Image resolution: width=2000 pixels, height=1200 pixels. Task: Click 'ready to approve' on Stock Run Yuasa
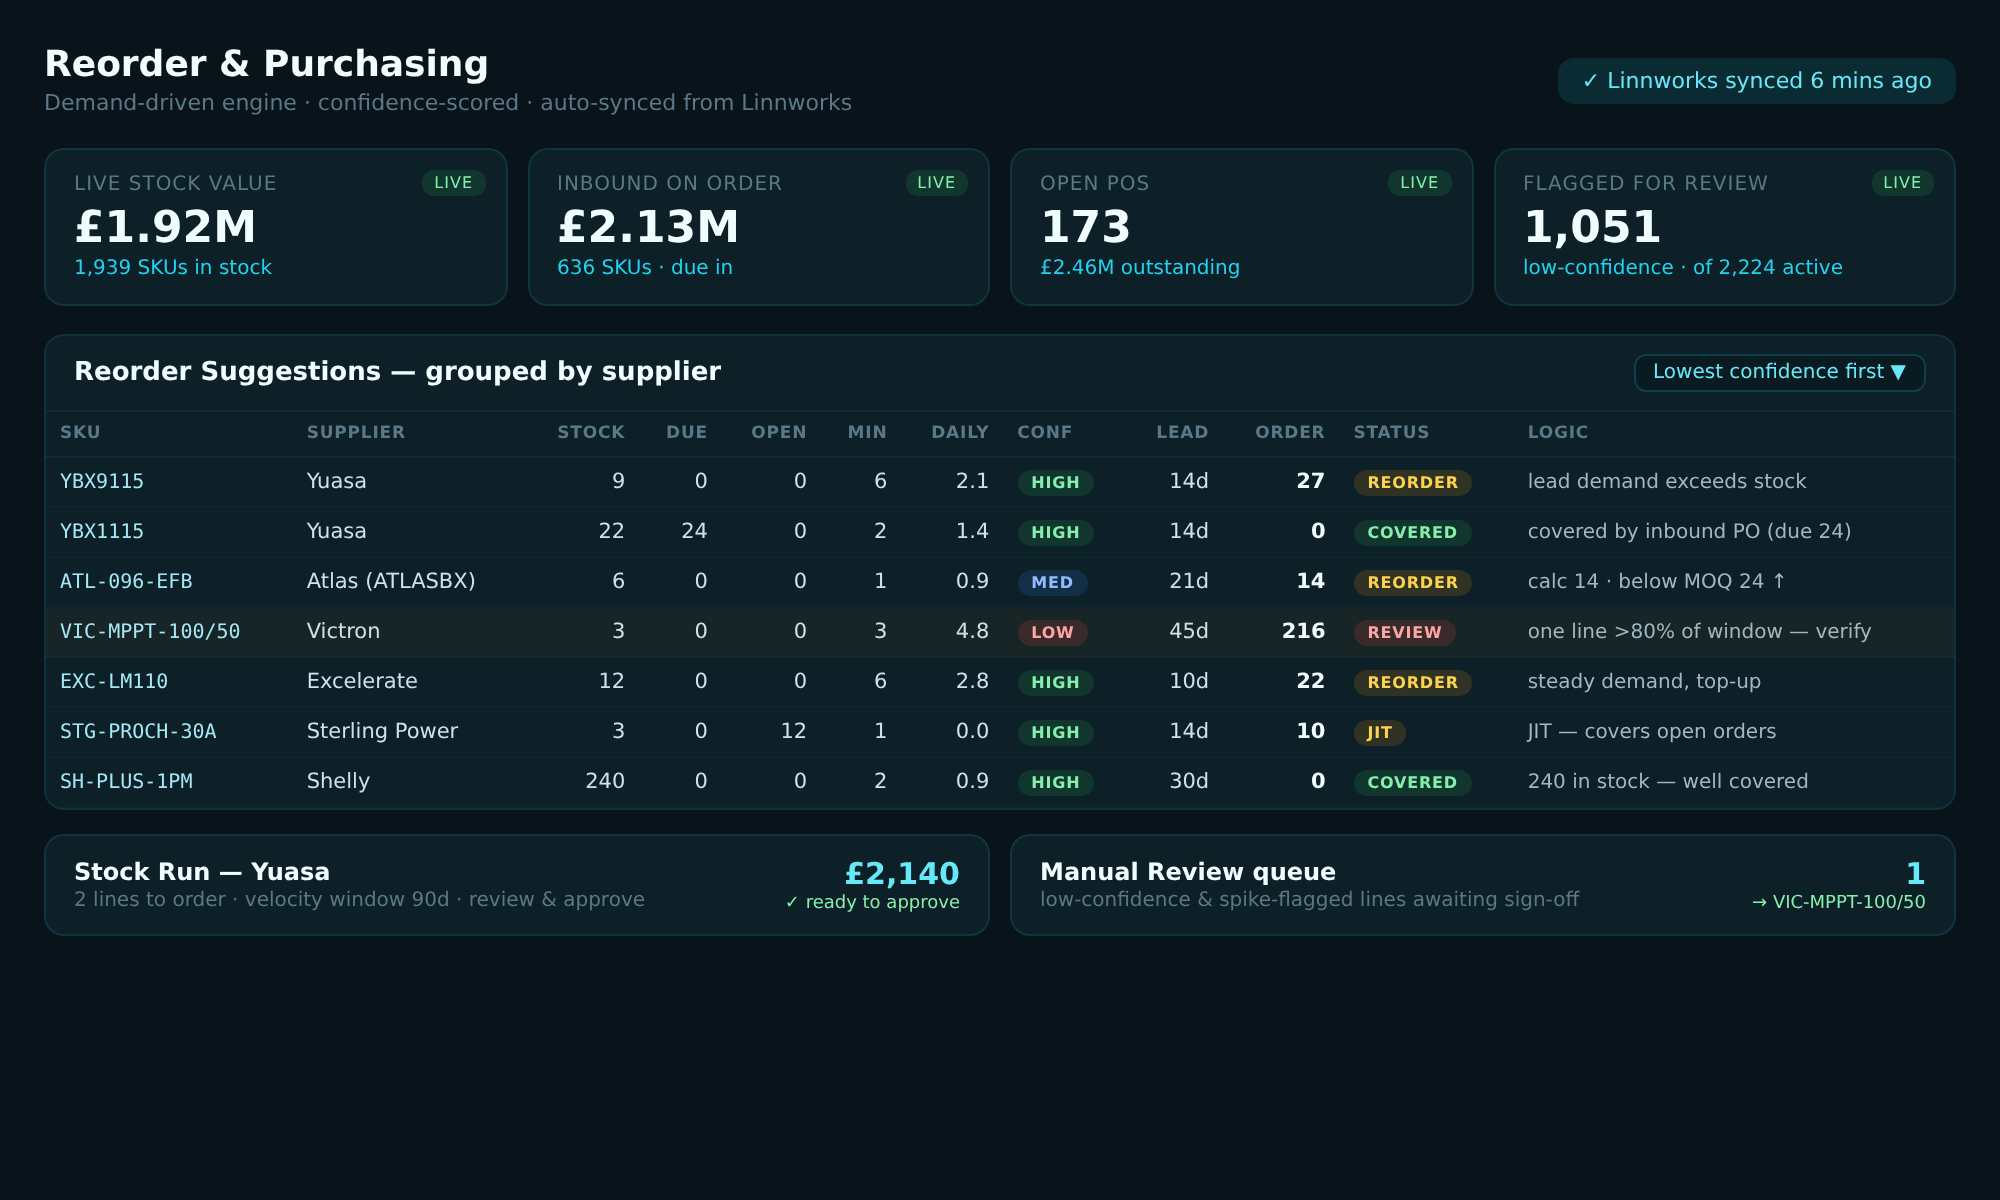[872, 902]
